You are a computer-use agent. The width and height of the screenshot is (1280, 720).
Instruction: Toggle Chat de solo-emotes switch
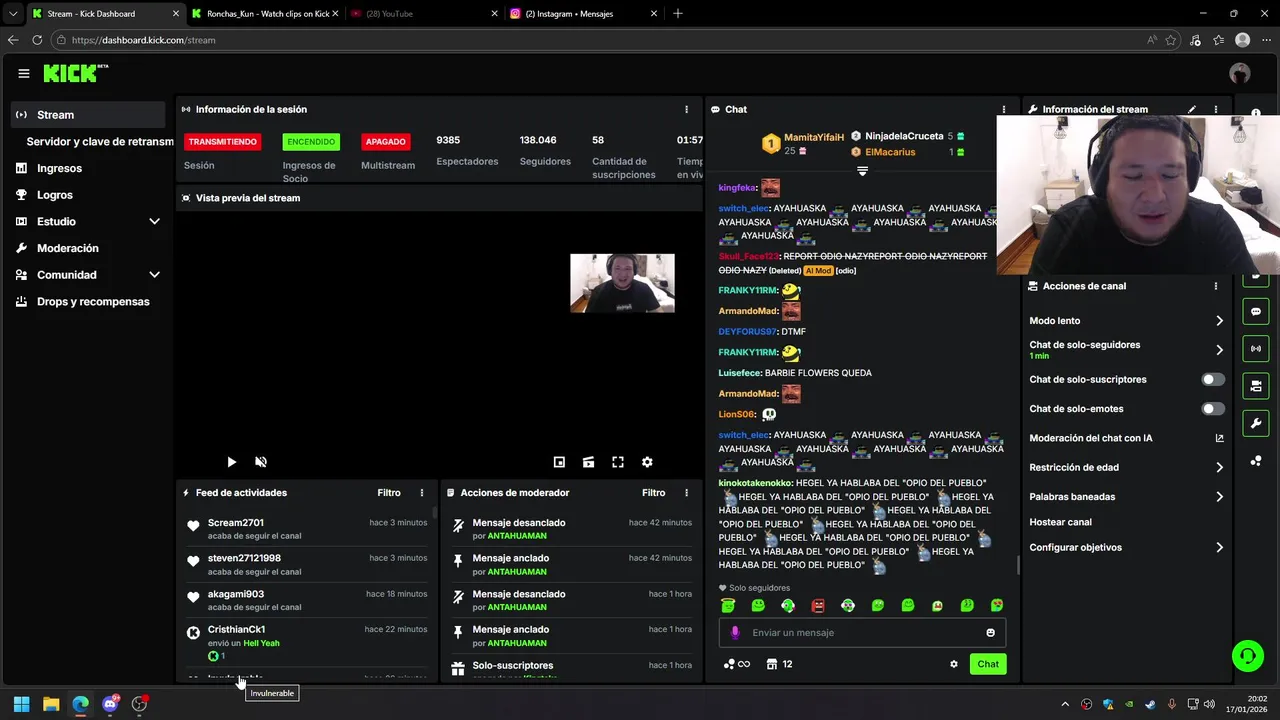point(1212,409)
